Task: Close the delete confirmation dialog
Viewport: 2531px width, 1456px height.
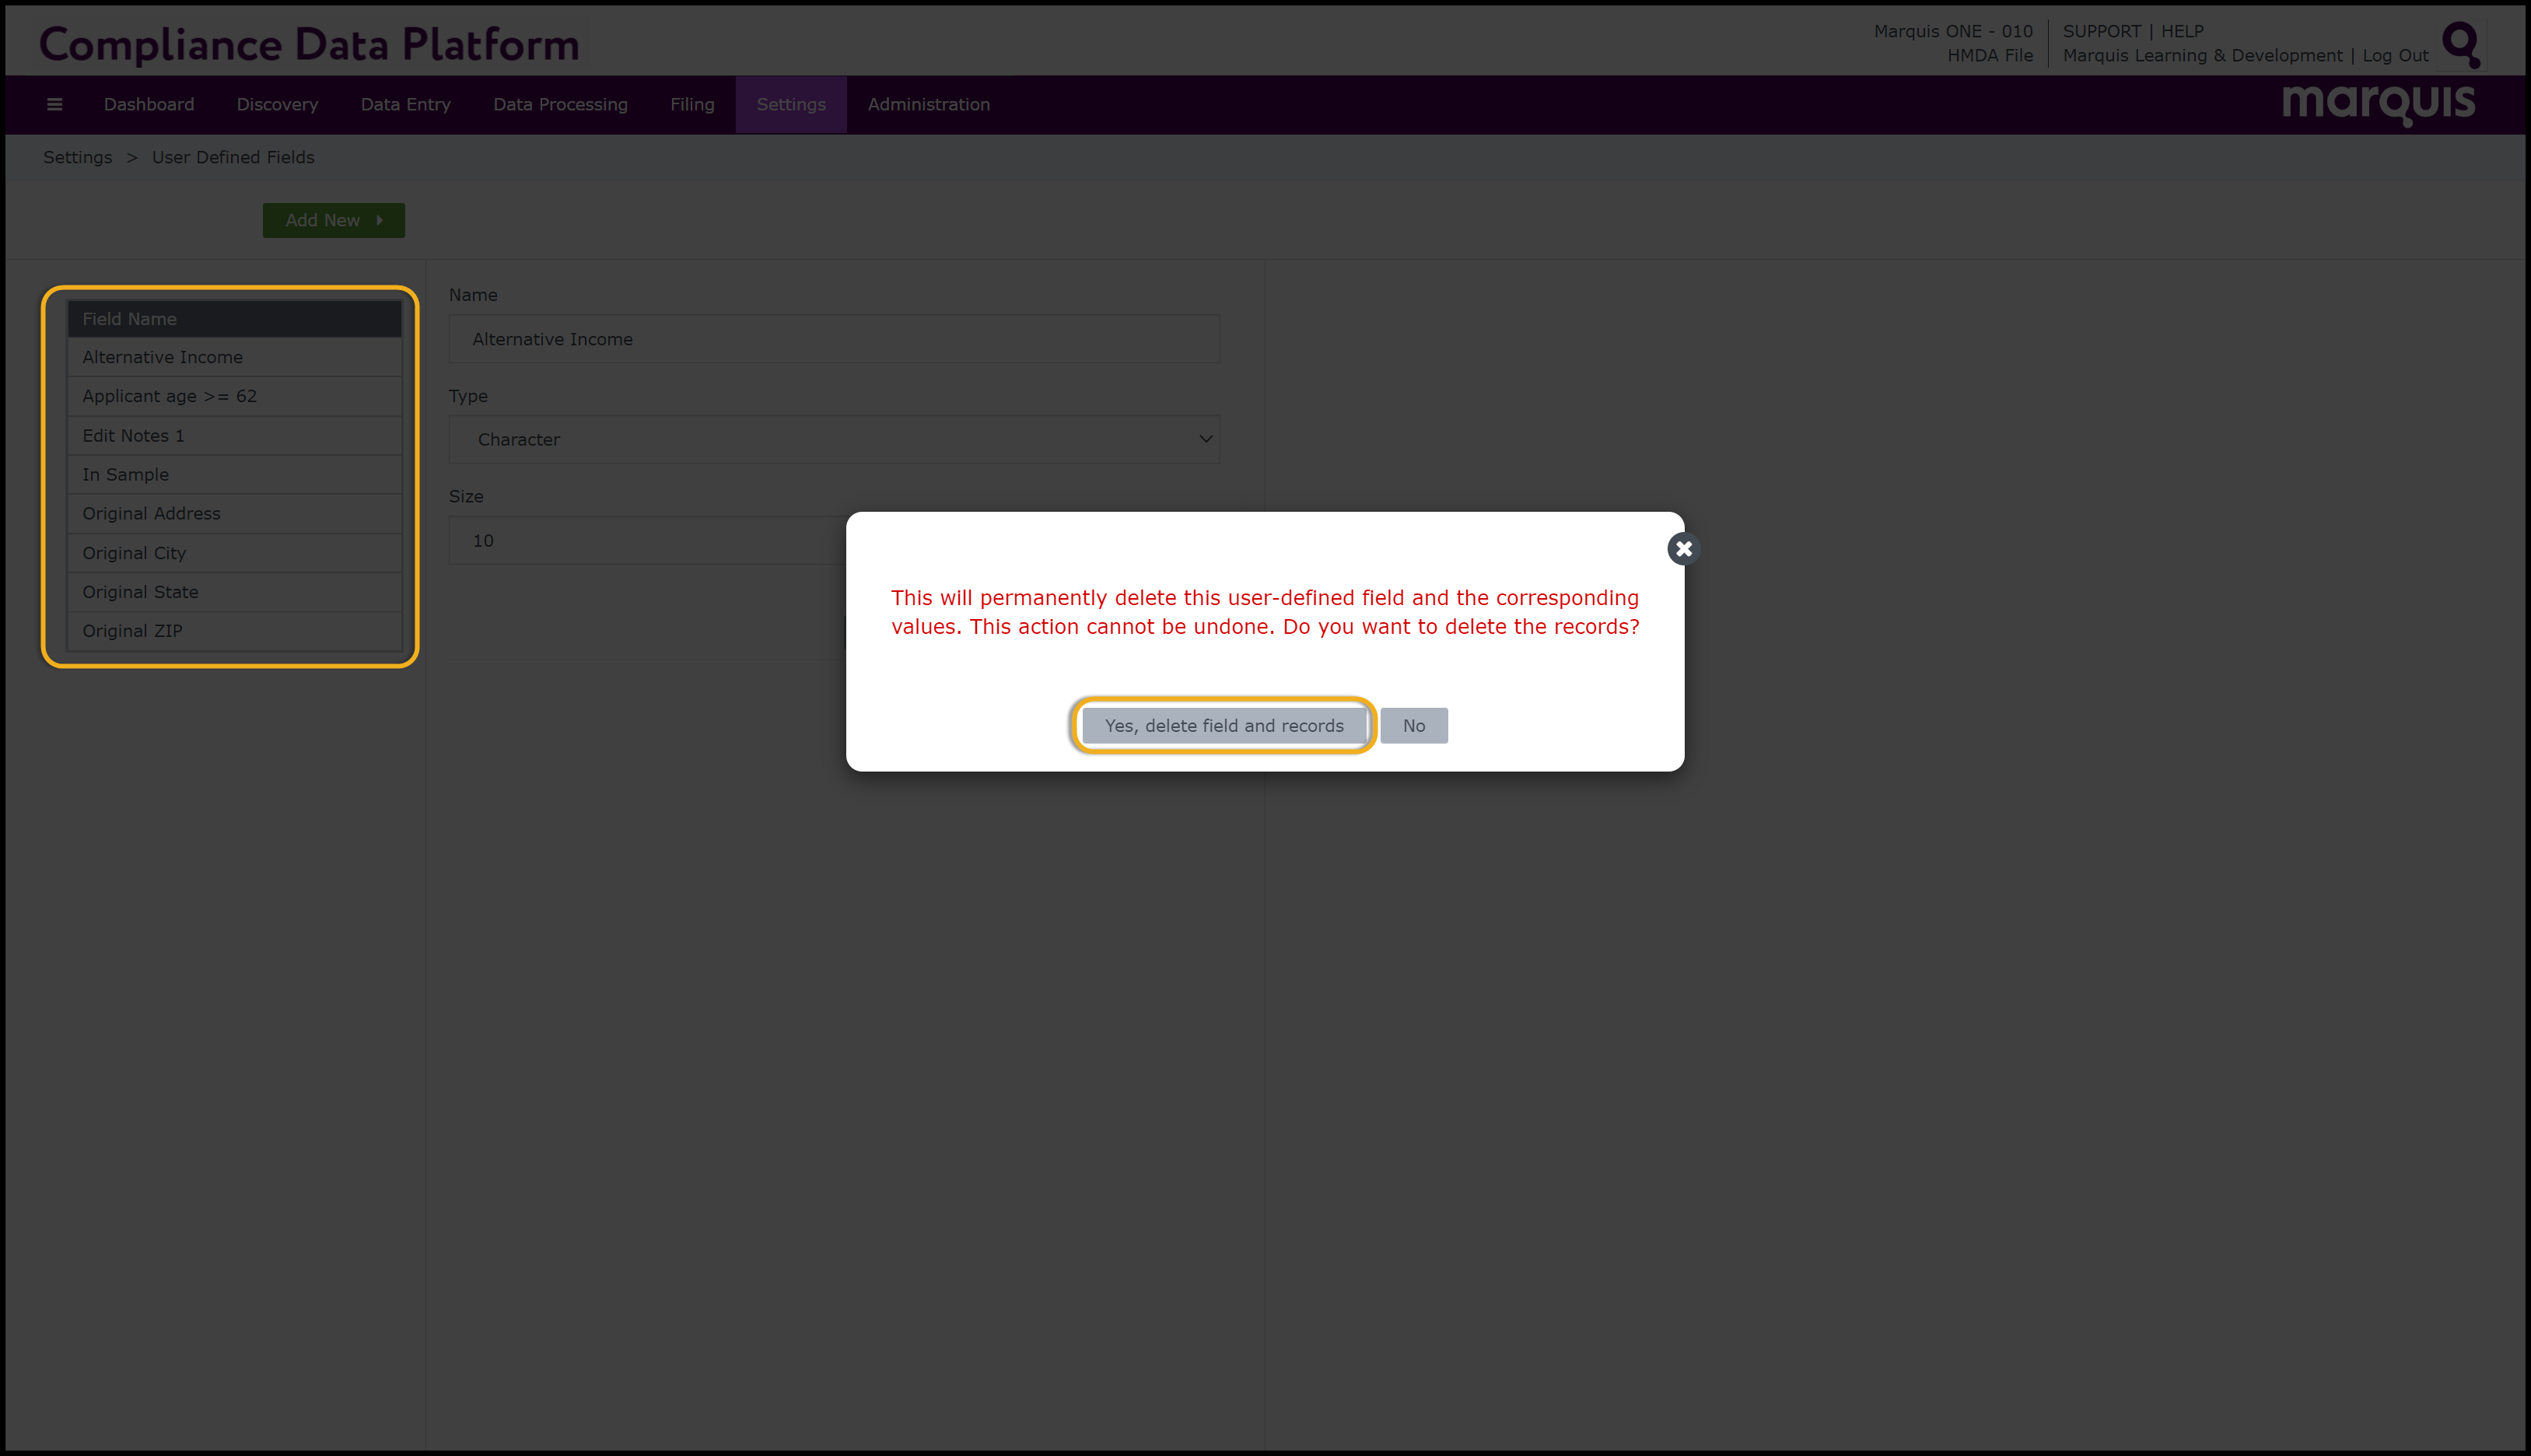Action: pos(1684,549)
